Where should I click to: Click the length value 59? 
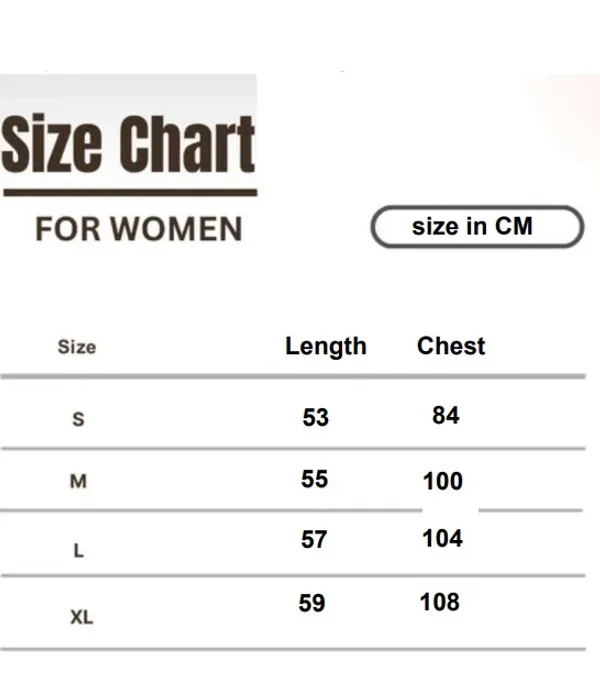point(312,604)
